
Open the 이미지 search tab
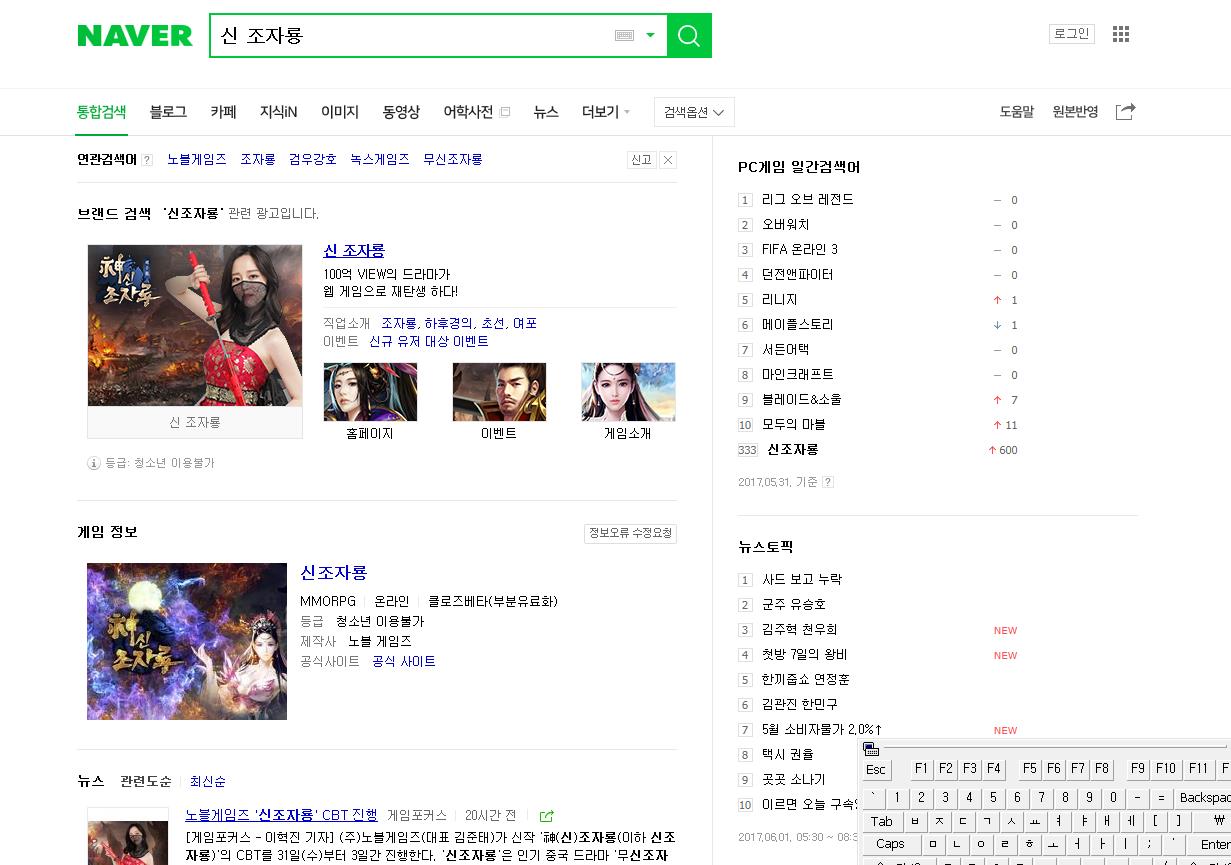pos(339,112)
